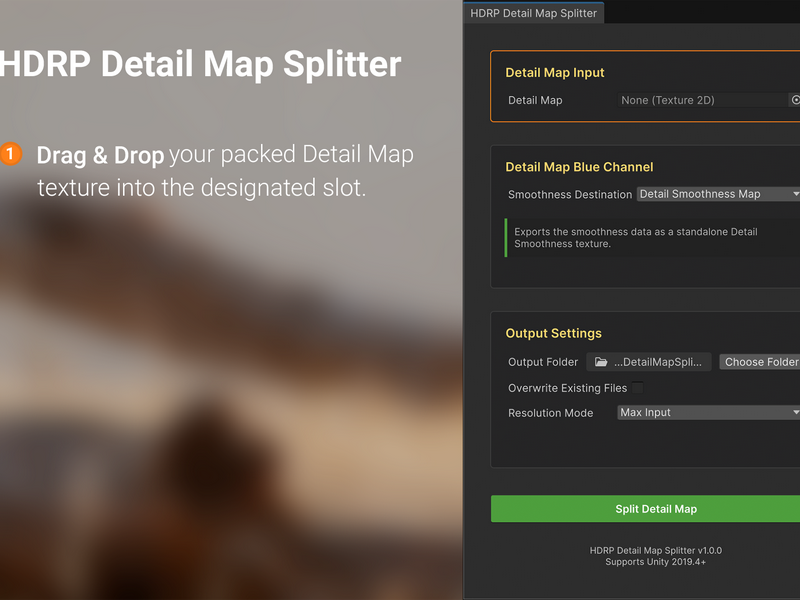Screen dimensions: 800x600
Task: Click the Detail Map Input heading
Action: (555, 72)
